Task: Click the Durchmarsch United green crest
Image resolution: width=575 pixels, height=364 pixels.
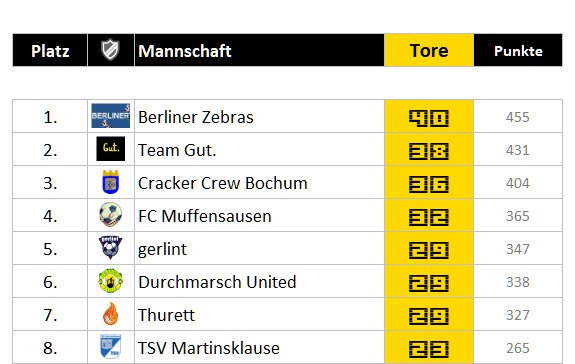Action: click(110, 281)
